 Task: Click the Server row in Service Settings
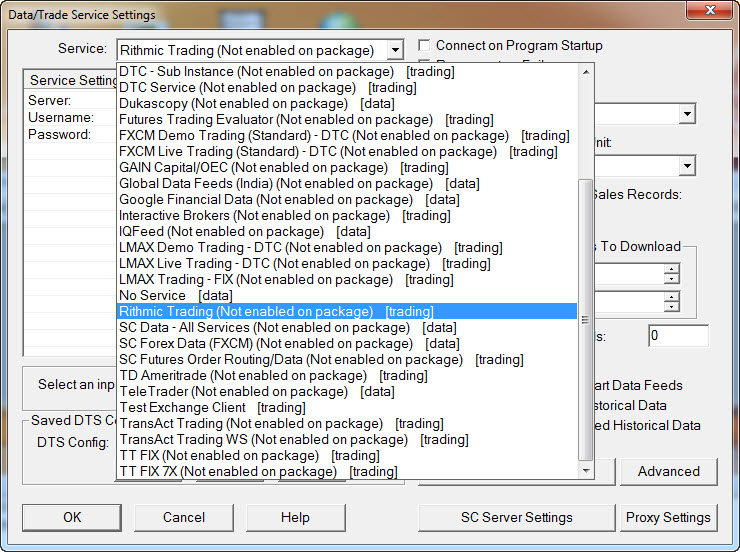click(71, 100)
